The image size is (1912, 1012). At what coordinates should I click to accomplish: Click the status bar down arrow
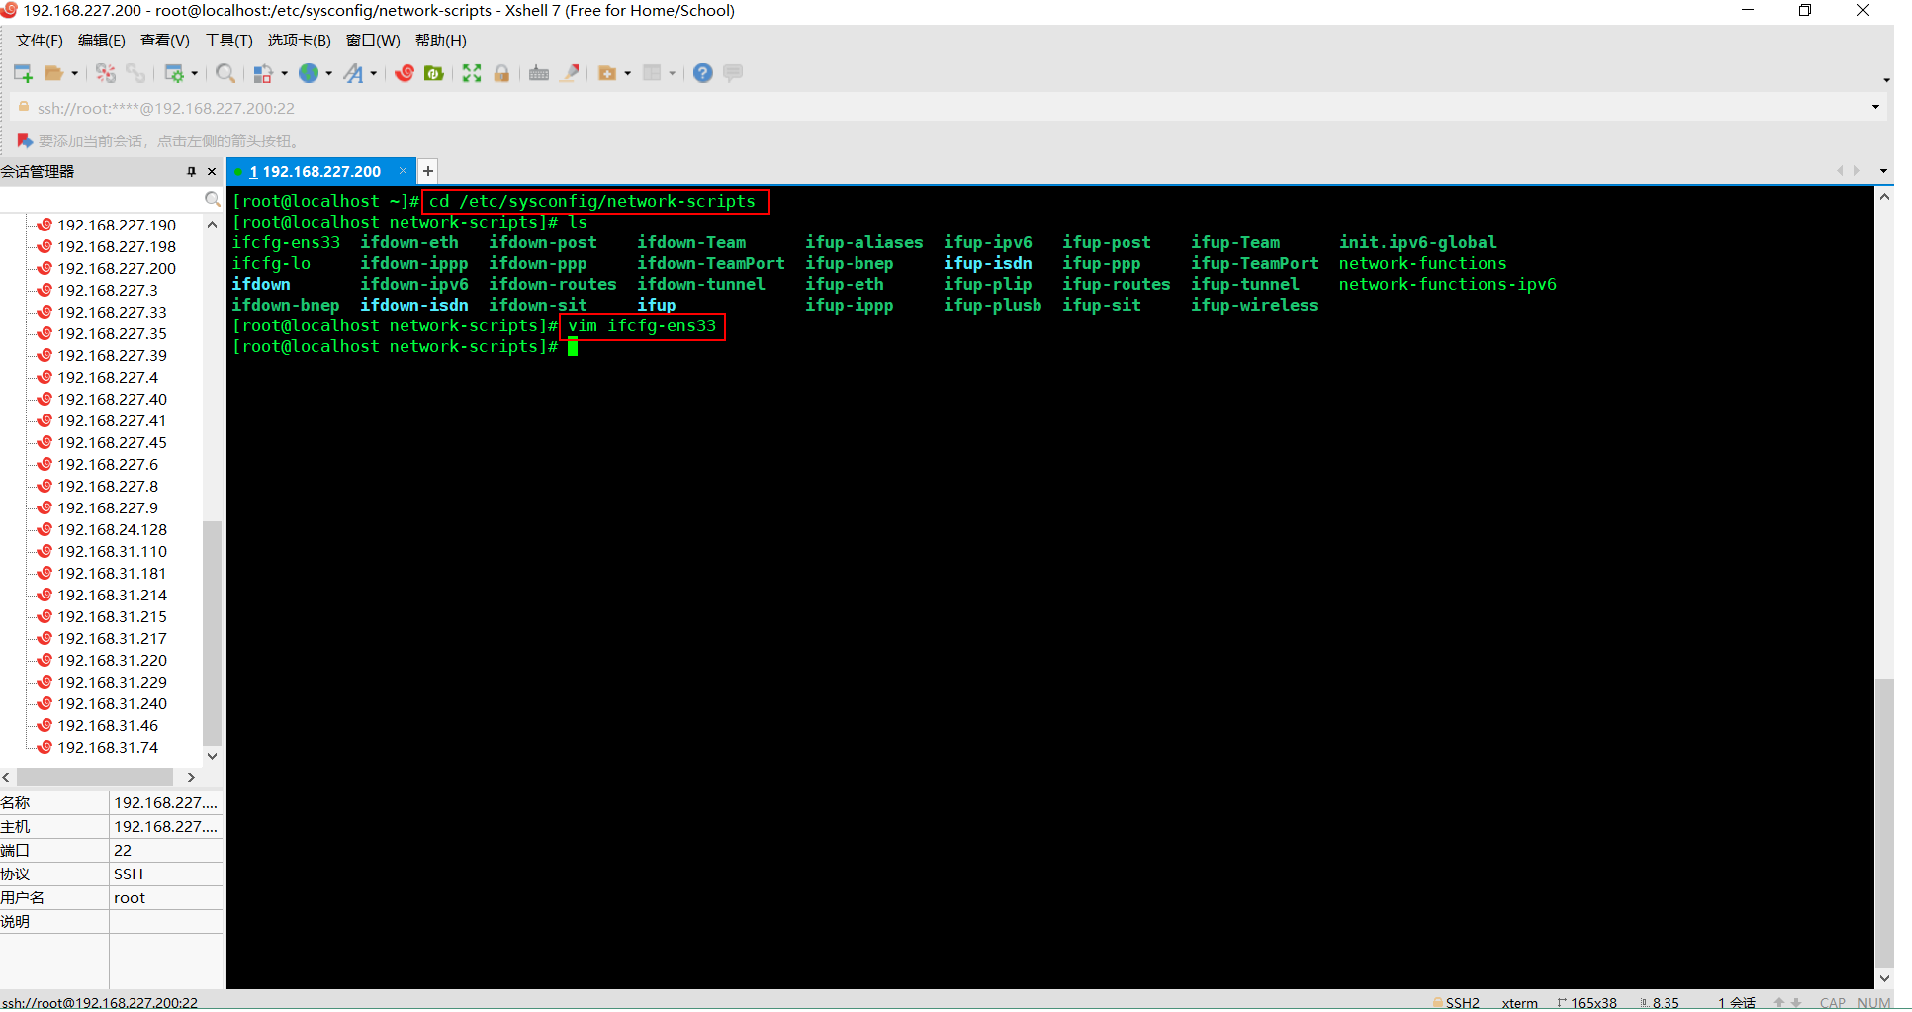click(x=1796, y=1002)
